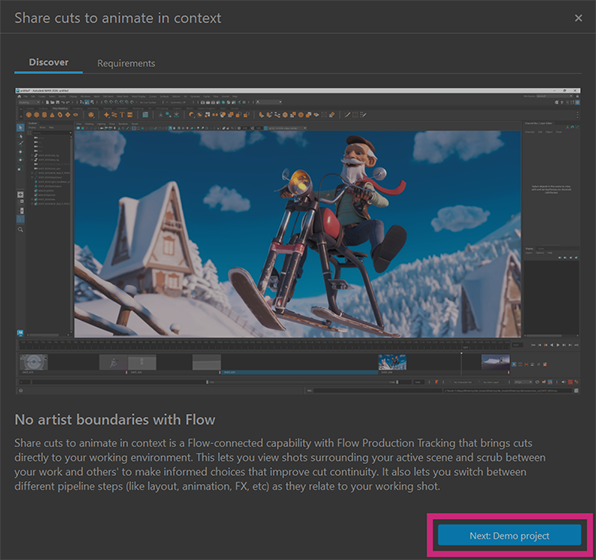The image size is (596, 560).
Task: Click the paragraph starting 'Share cuts to animate in context is'
Action: pos(280,465)
